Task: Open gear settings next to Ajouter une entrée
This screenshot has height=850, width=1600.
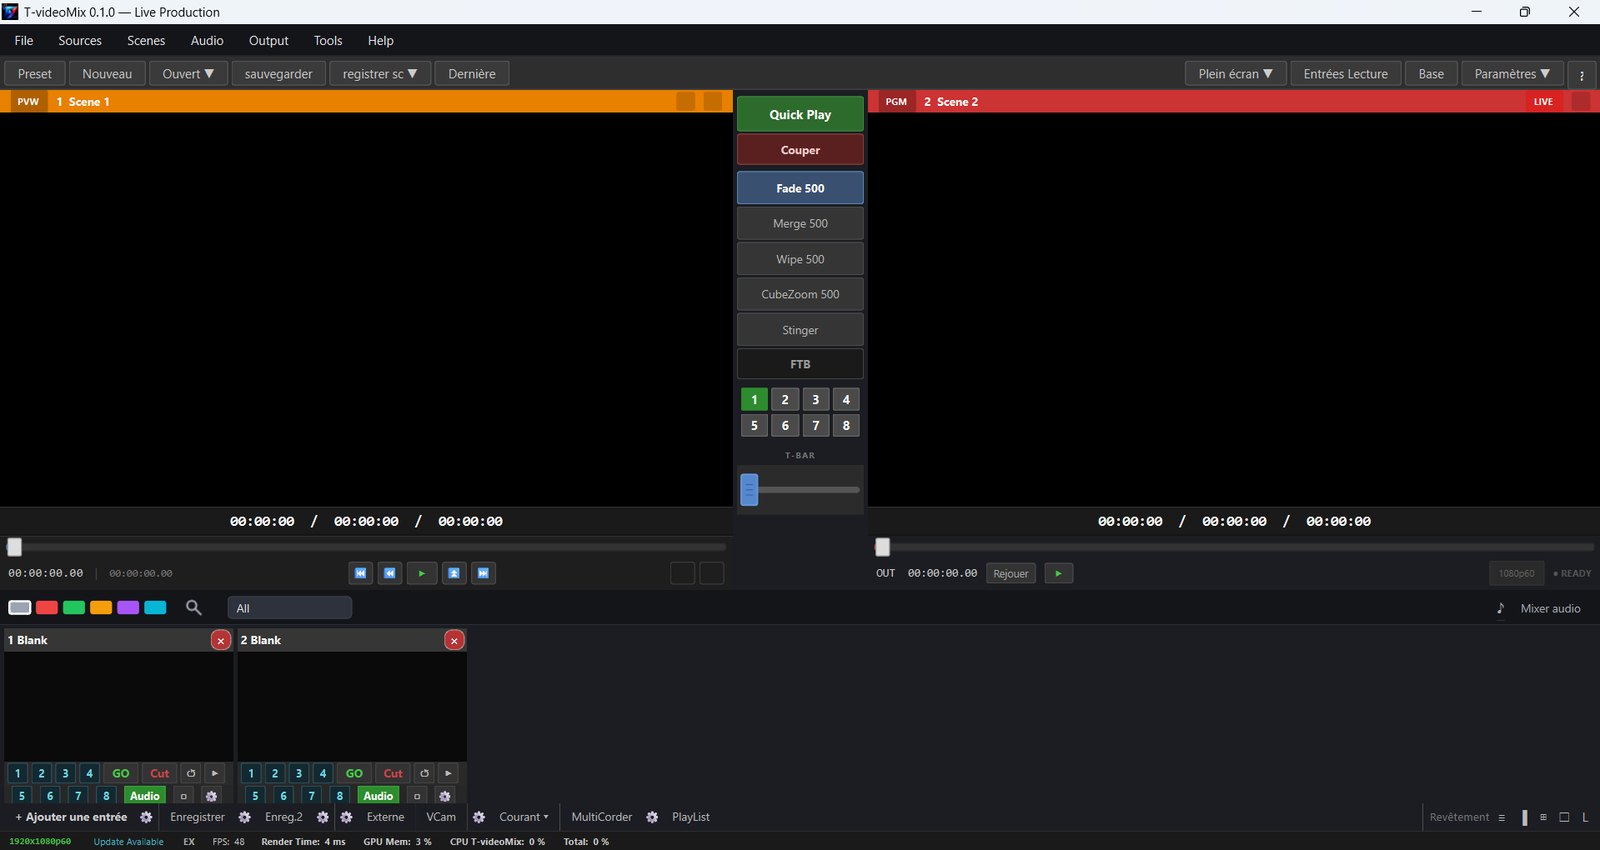Action: pyautogui.click(x=146, y=817)
